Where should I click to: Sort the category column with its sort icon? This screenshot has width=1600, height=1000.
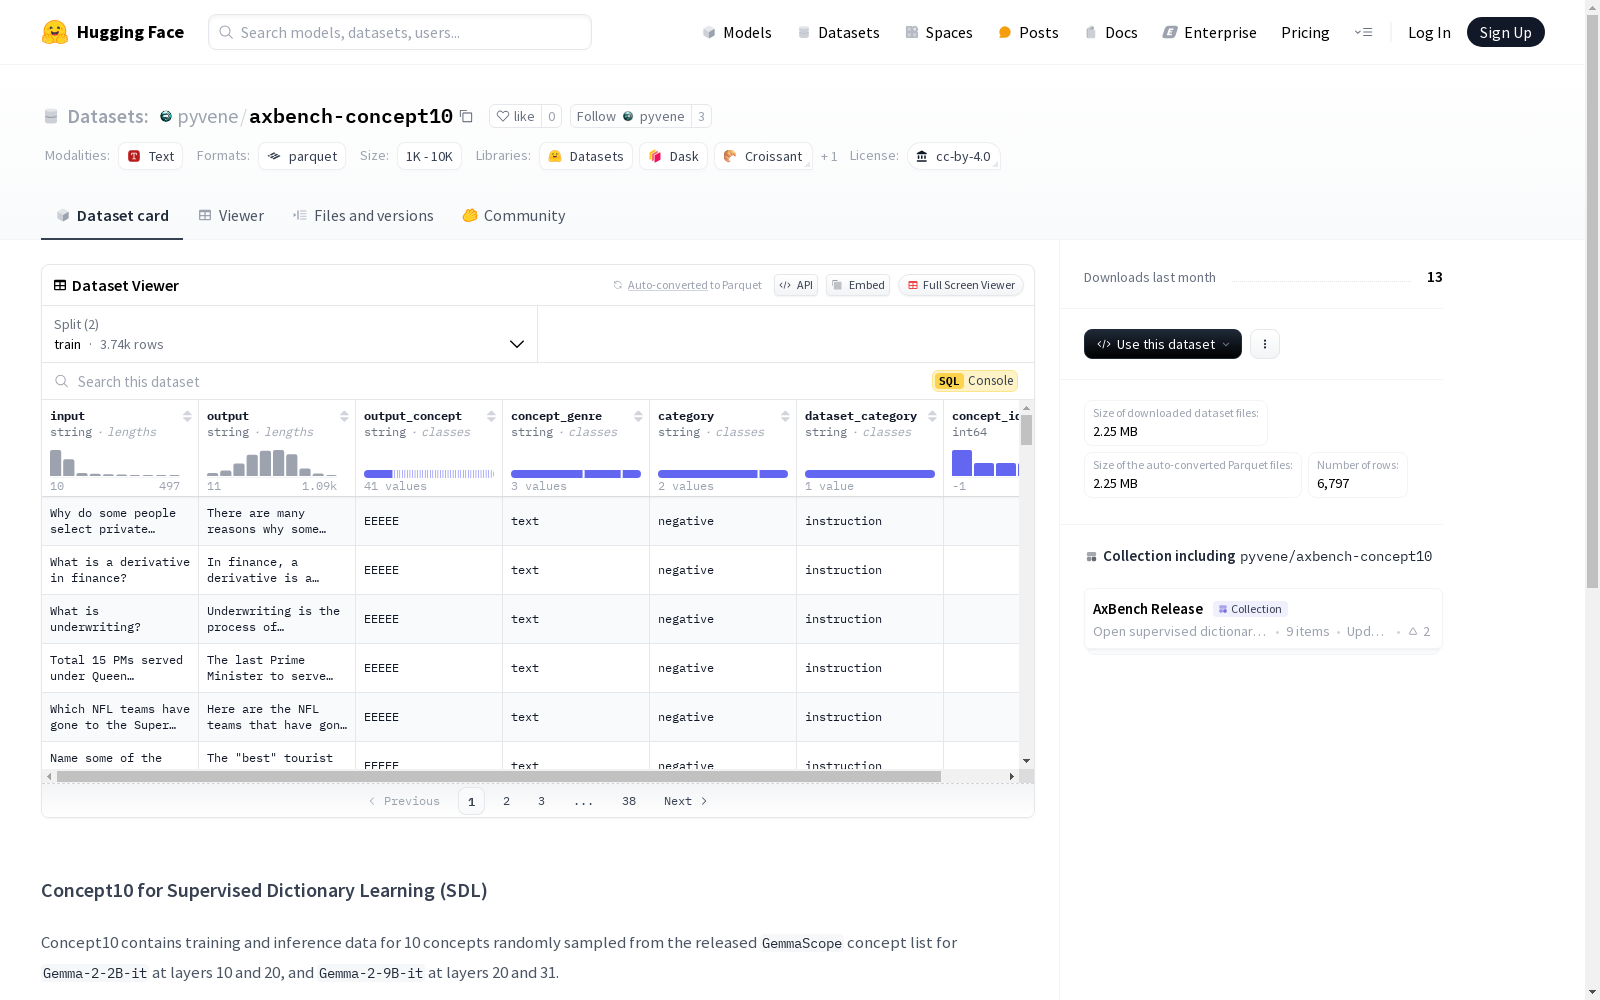pyautogui.click(x=785, y=416)
